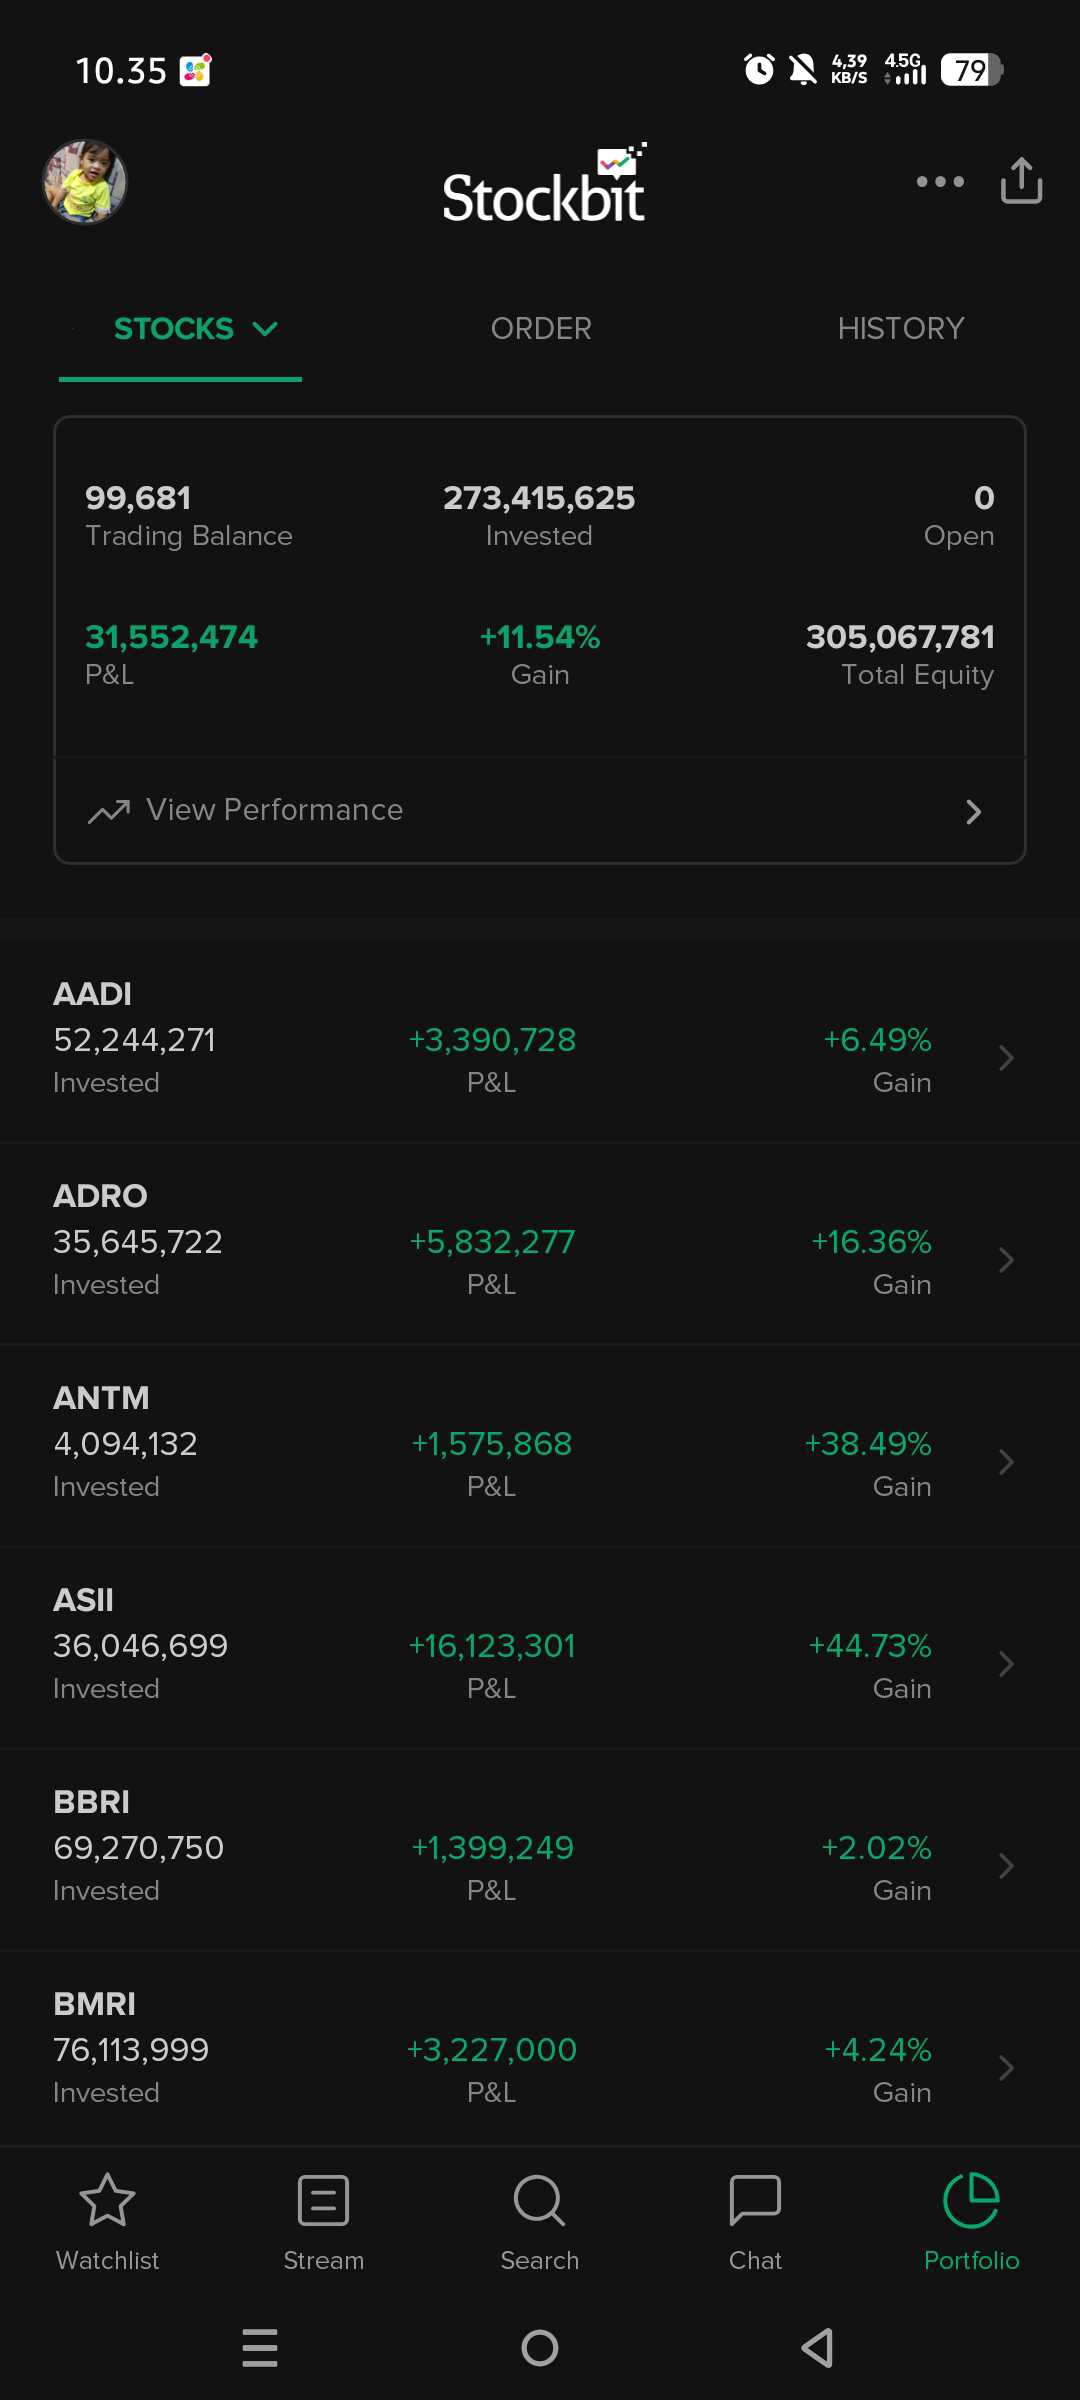Open the profile avatar picture
Viewport: 1080px width, 2400px height.
click(x=85, y=182)
